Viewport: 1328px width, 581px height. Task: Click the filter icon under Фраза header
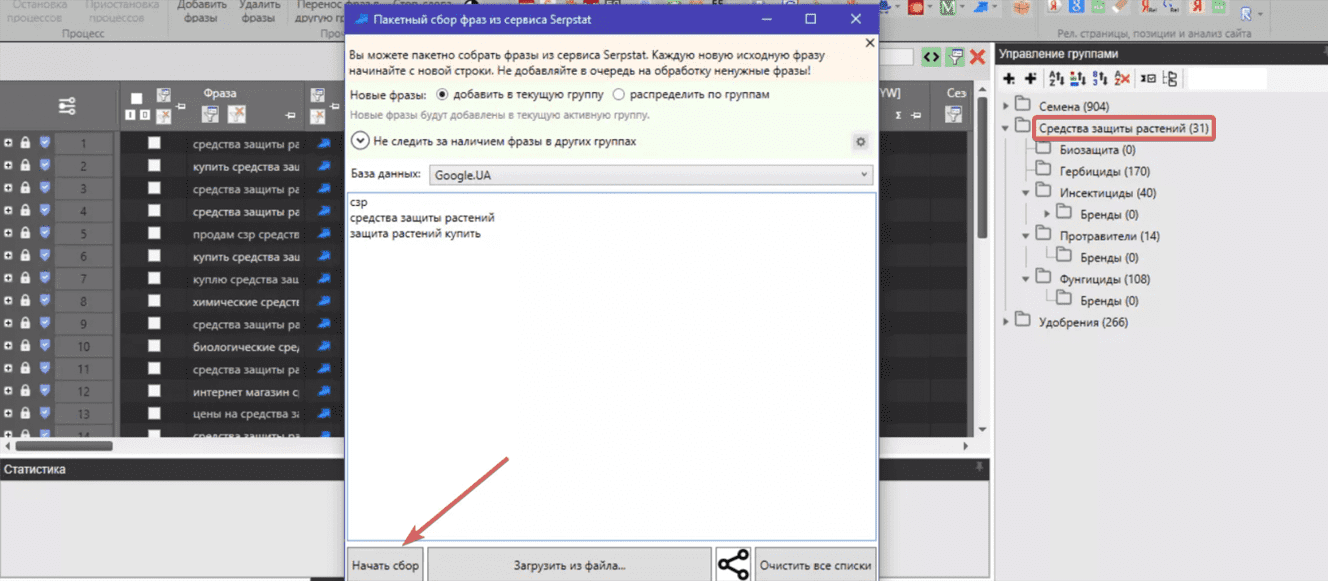211,115
